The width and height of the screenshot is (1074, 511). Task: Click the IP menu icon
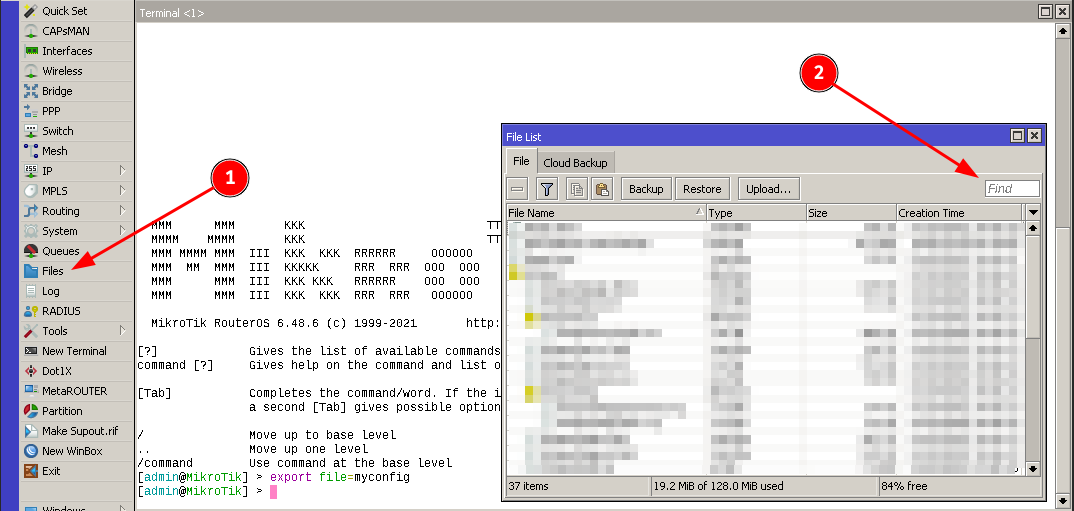point(30,171)
